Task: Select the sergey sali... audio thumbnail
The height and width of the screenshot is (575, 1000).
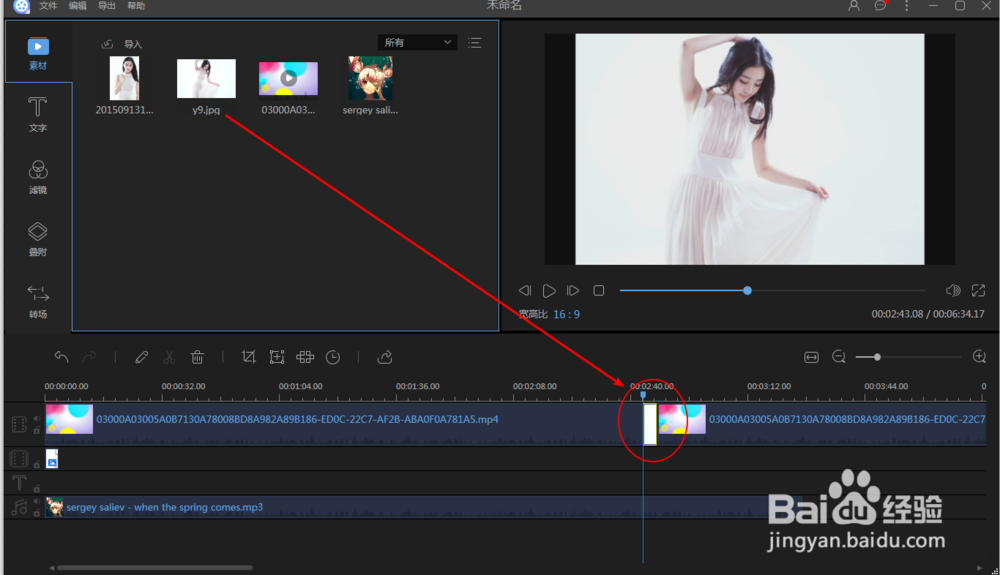Action: (x=371, y=78)
